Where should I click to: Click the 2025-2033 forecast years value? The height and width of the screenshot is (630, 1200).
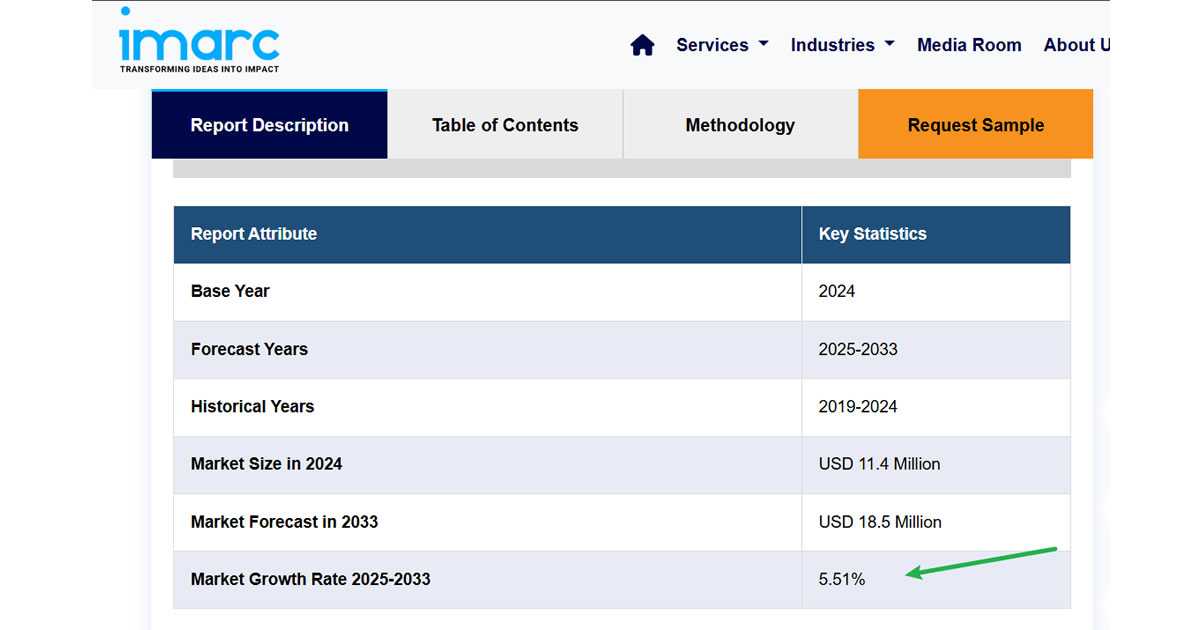point(858,349)
